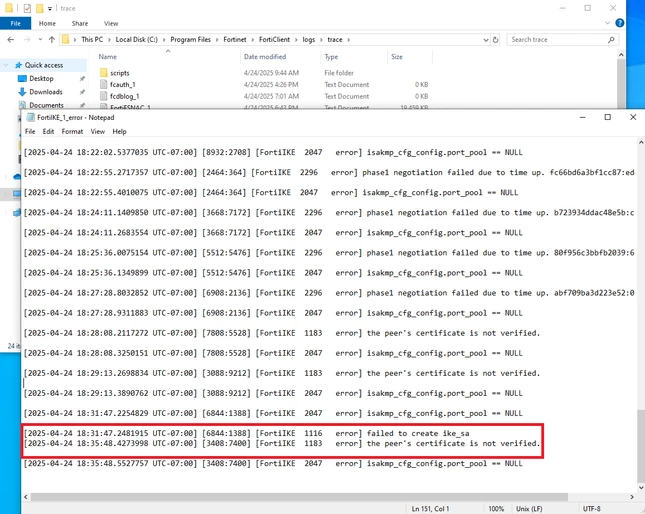
Task: Click the 100% zoom status entry
Action: coord(496,509)
